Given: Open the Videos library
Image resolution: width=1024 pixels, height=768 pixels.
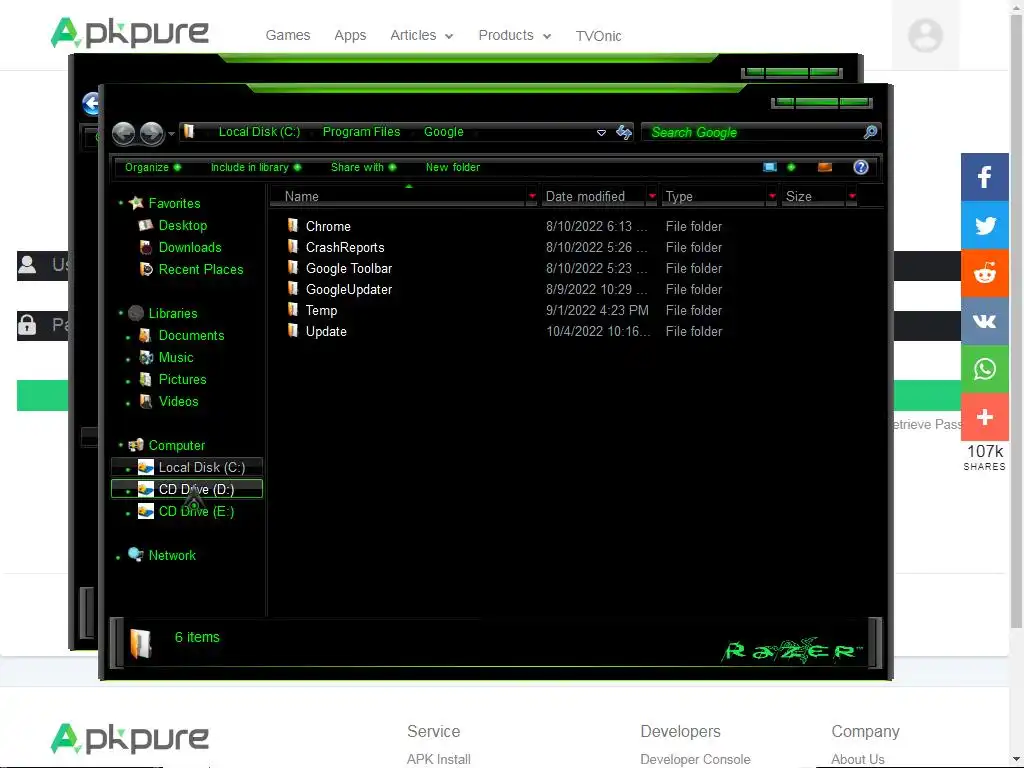Looking at the screenshot, I should point(178,402).
